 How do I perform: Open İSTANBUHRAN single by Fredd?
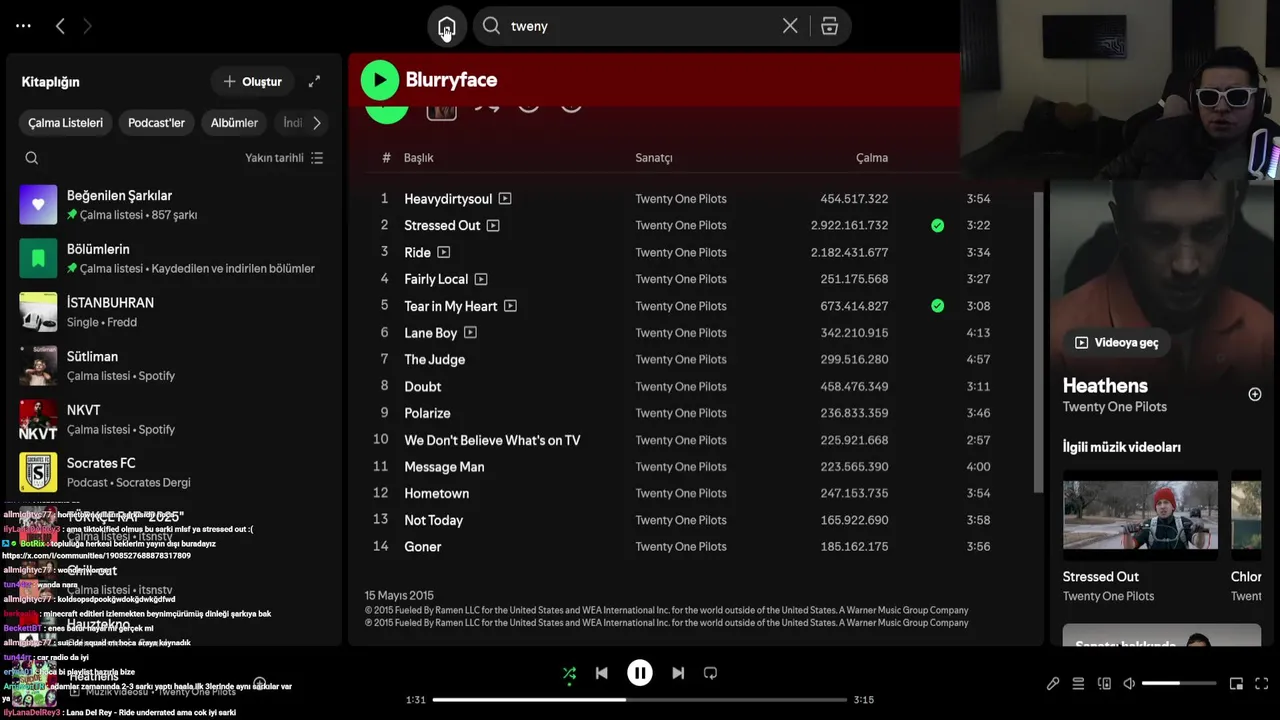coord(173,312)
